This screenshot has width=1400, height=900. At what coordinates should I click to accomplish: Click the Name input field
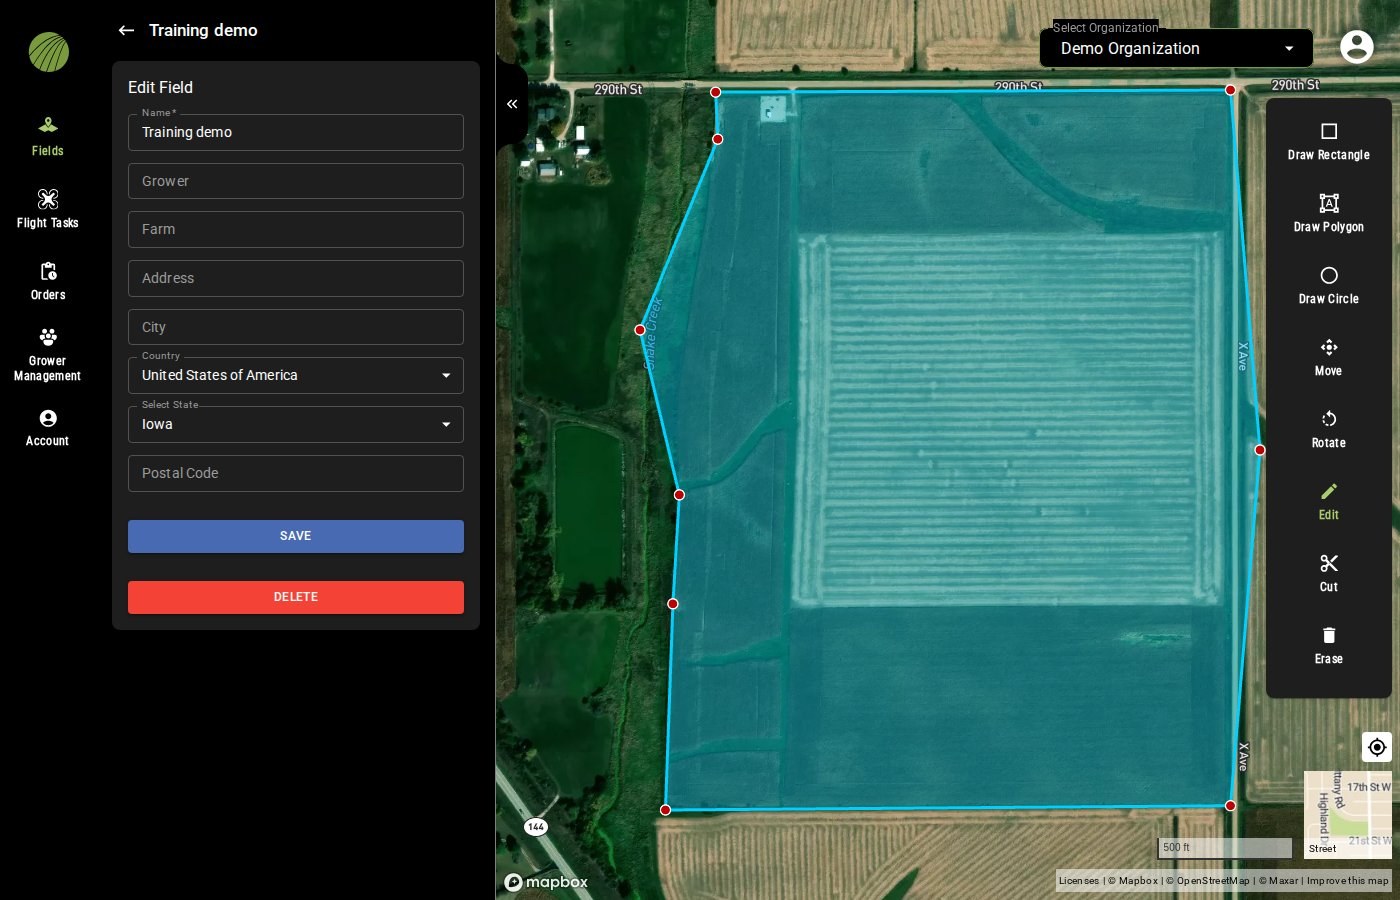pos(296,132)
